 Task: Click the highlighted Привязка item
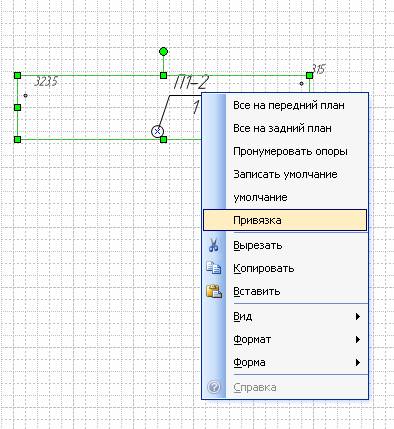pyautogui.click(x=285, y=220)
